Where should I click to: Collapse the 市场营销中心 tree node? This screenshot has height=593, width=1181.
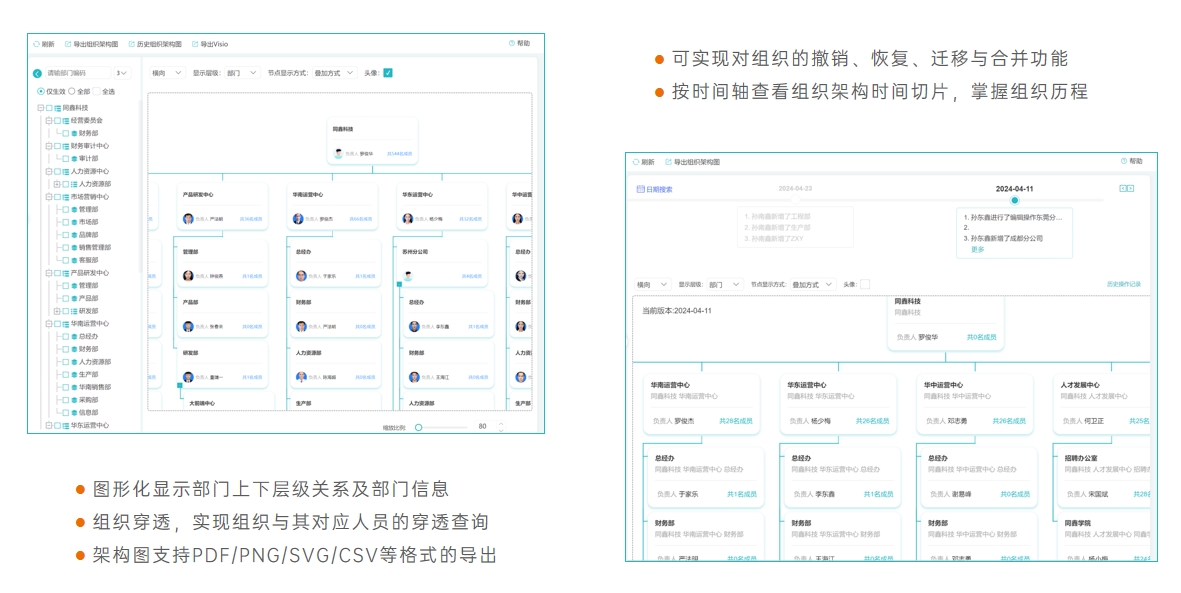point(49,197)
